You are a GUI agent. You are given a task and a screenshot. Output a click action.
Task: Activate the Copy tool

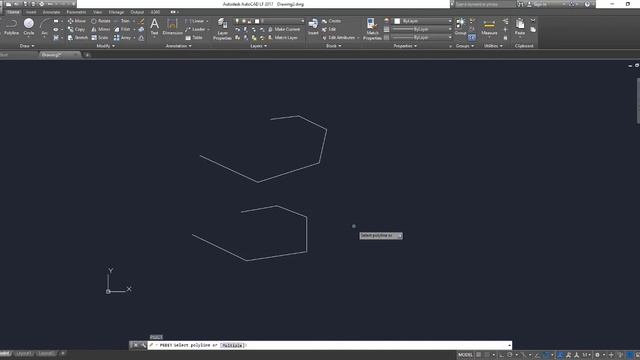click(76, 29)
